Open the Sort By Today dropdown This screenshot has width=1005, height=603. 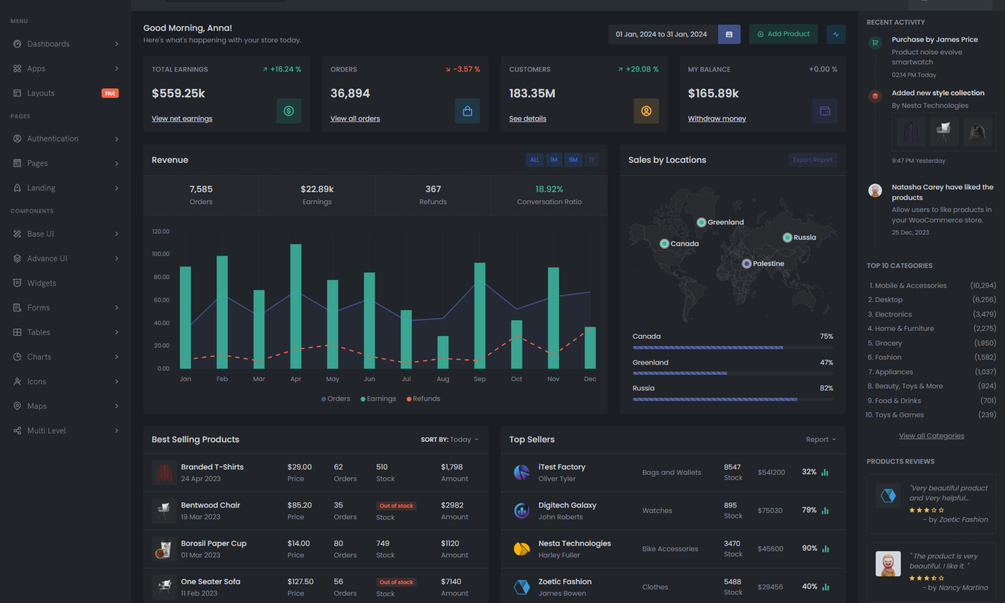point(450,440)
